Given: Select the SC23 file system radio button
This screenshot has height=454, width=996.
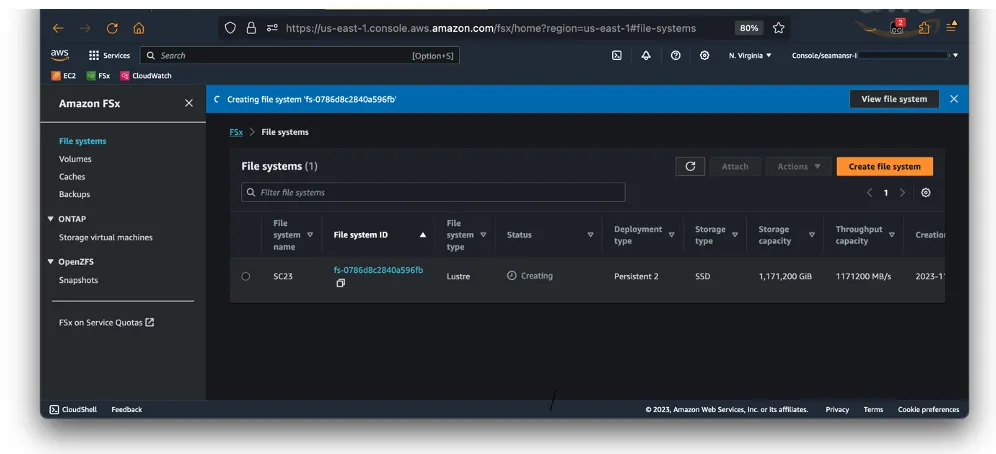Looking at the screenshot, I should click(246, 276).
